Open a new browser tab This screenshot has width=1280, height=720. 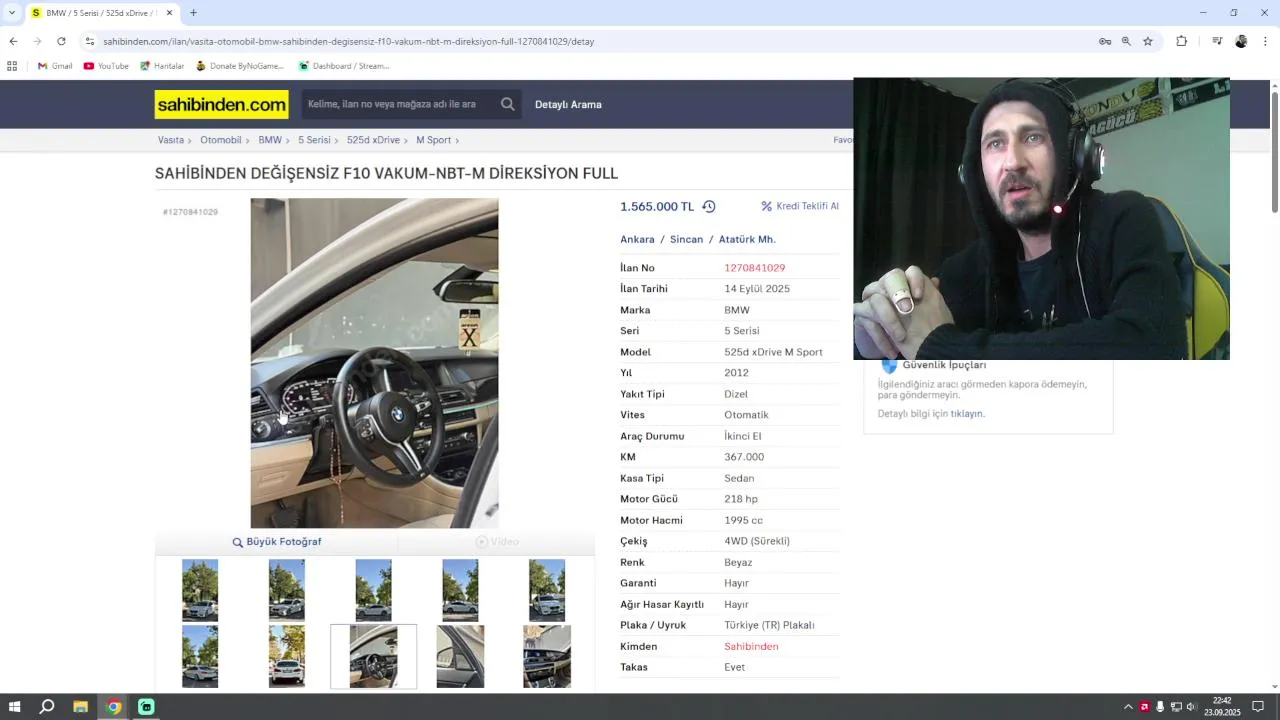[x=193, y=13]
